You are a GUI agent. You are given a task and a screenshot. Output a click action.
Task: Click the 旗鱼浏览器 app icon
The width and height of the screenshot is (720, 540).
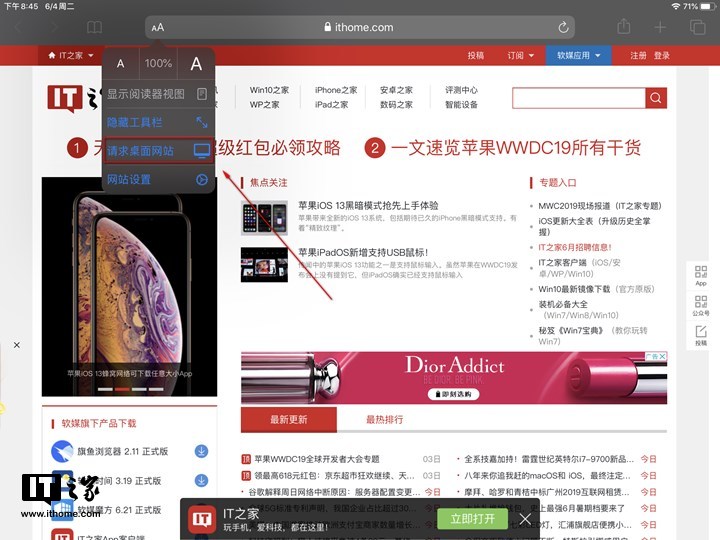pos(62,451)
